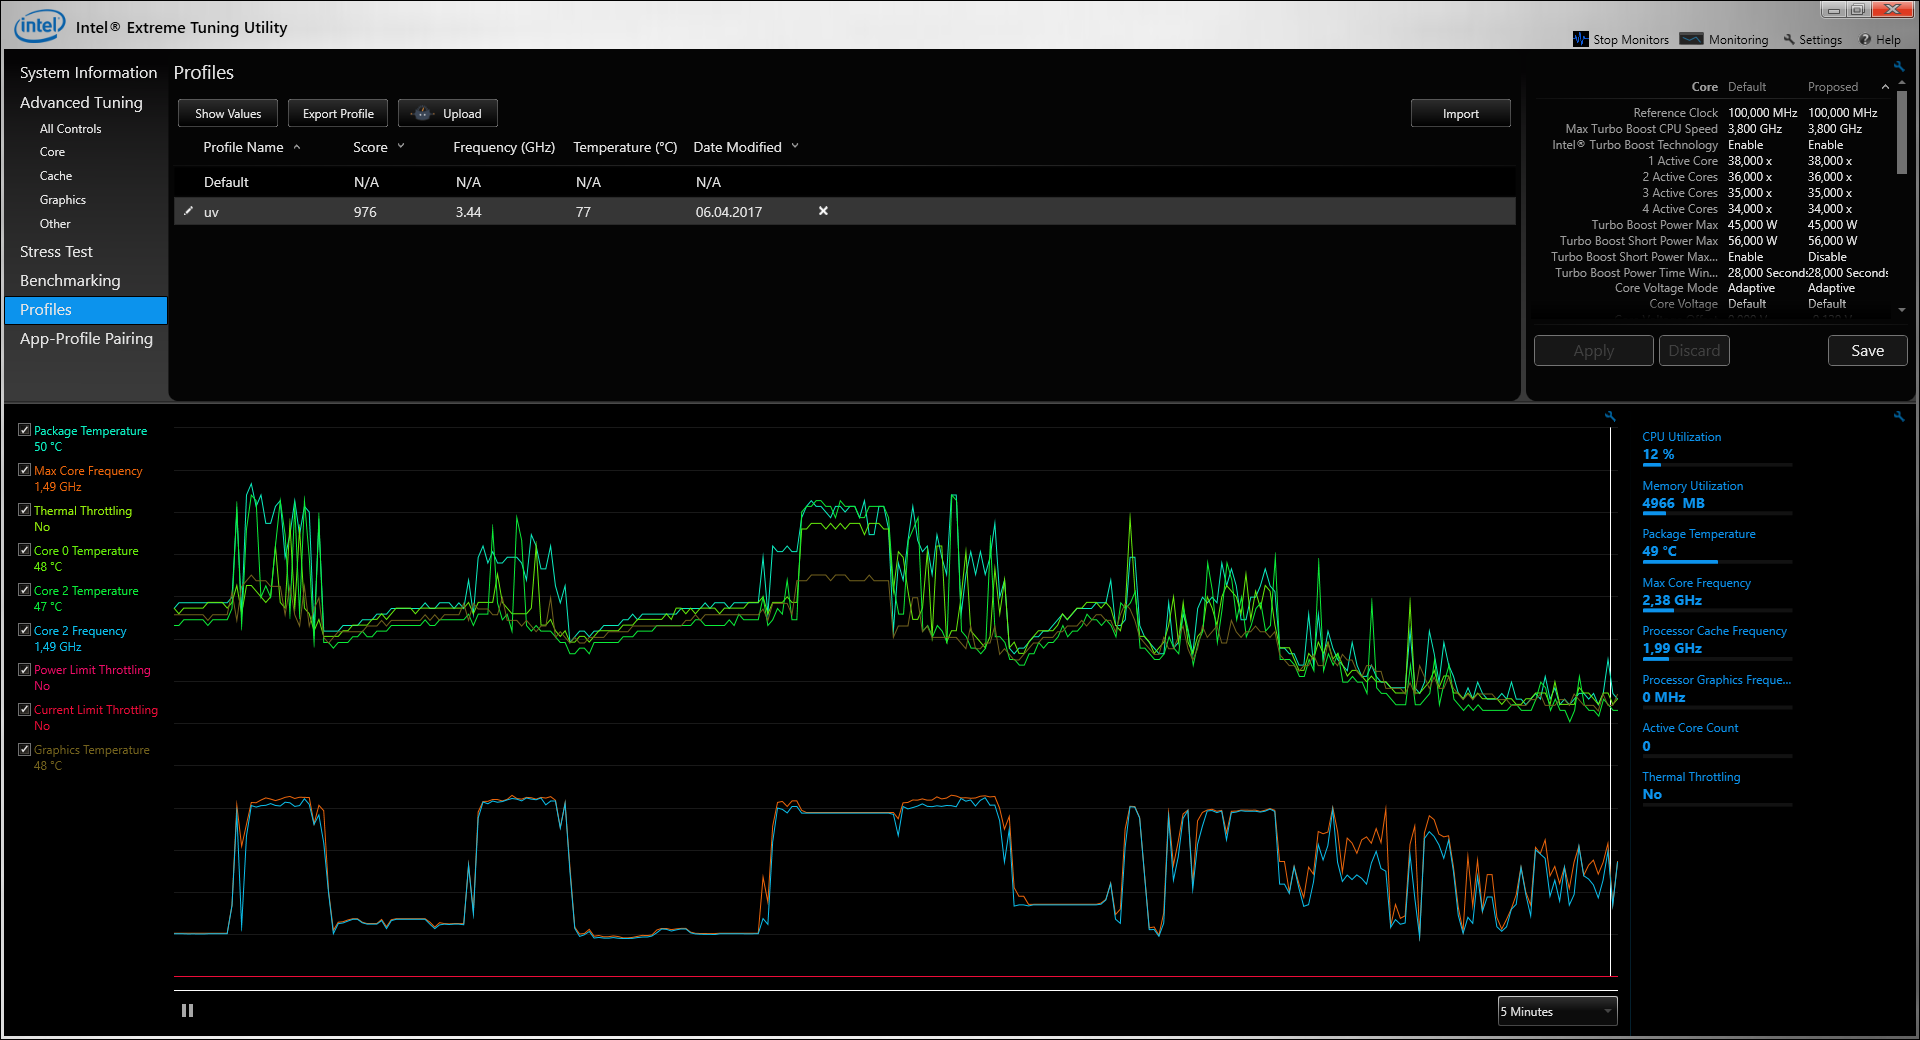
Task: Click the Turbo Boost Short Power Max Disable value
Action: (x=1827, y=257)
